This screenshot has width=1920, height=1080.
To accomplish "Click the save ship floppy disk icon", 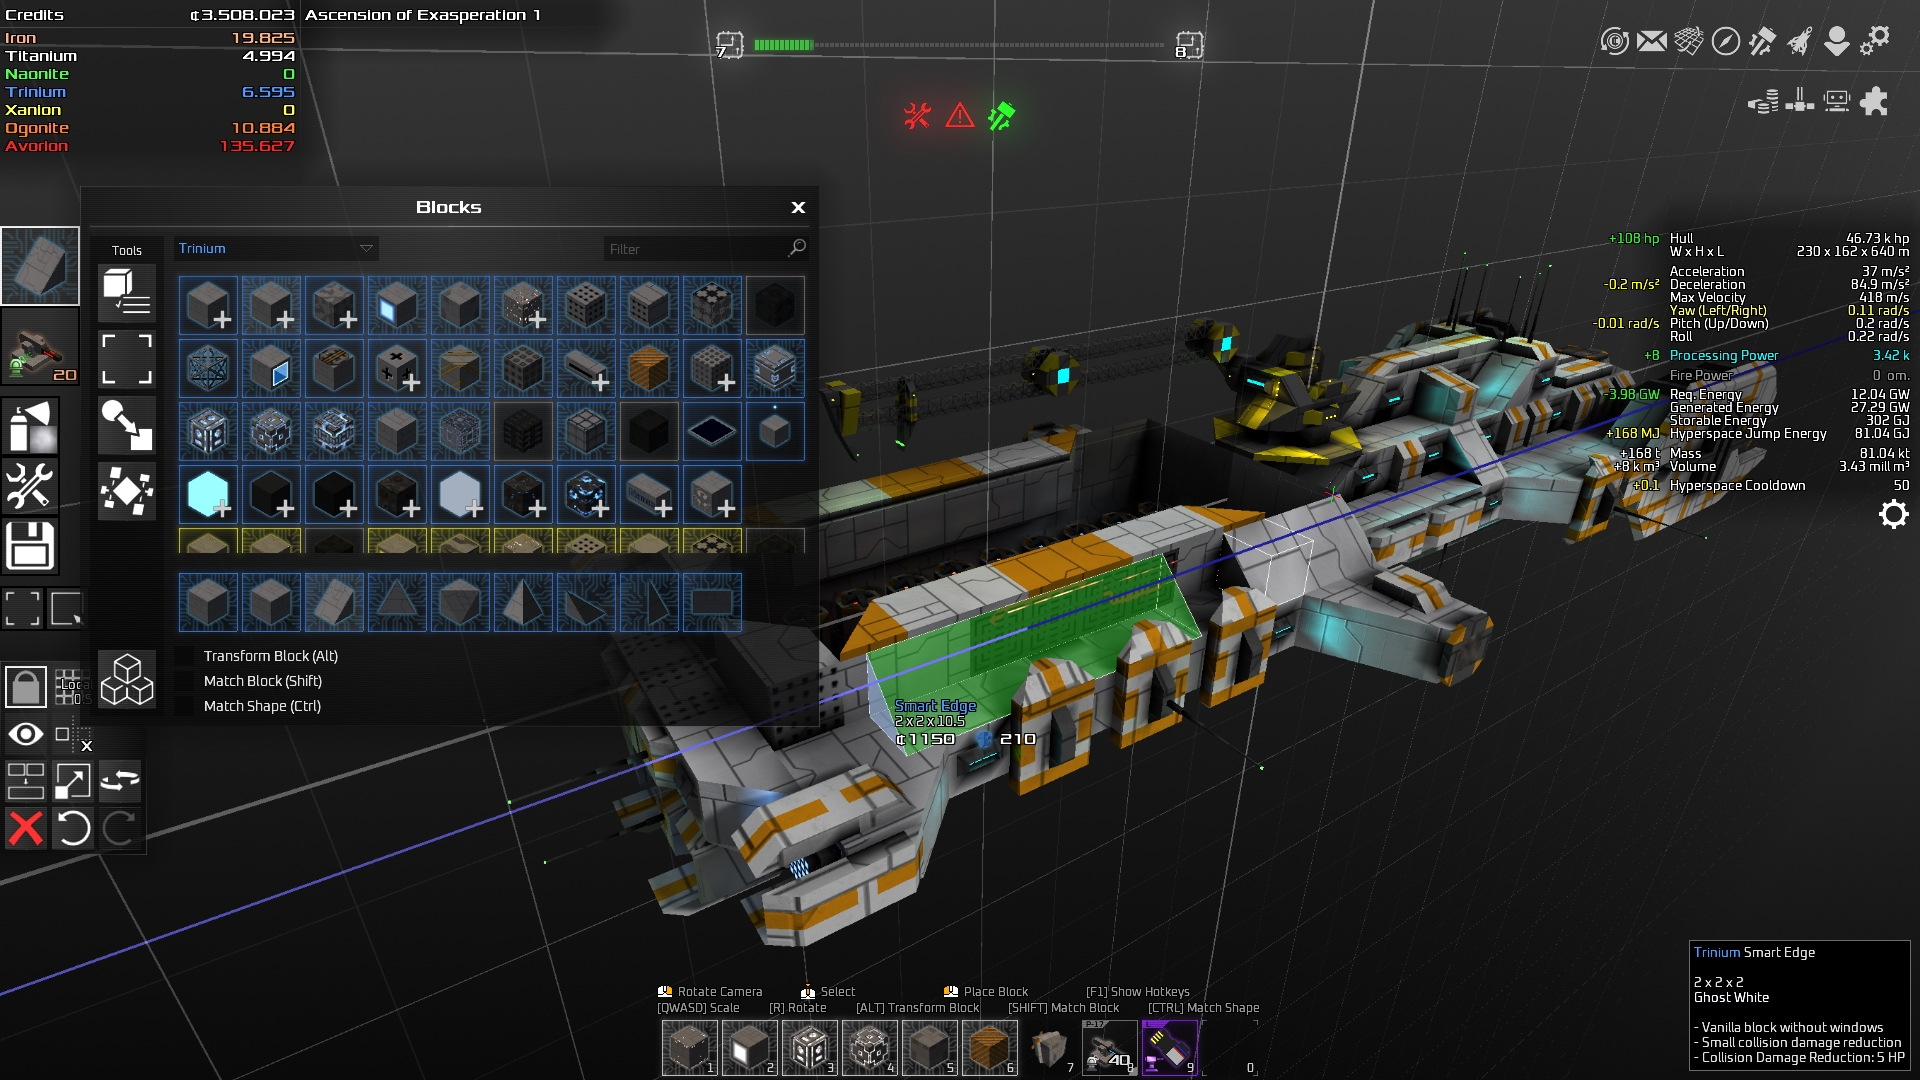I will (30, 546).
